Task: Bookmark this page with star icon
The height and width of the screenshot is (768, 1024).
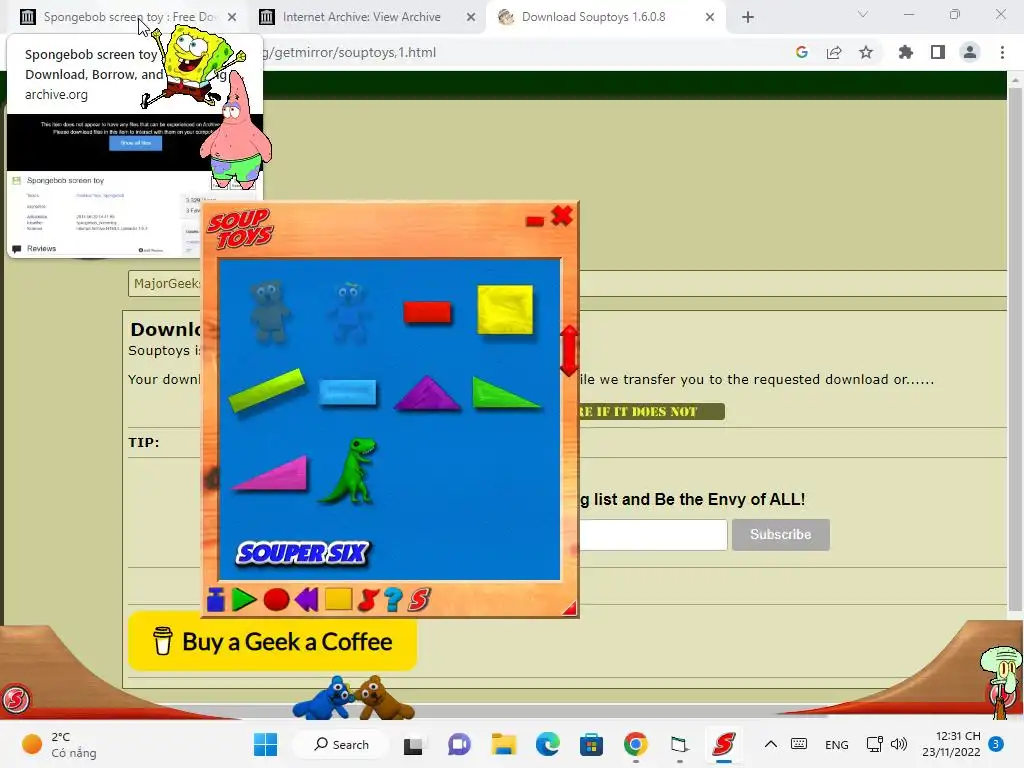Action: click(866, 52)
